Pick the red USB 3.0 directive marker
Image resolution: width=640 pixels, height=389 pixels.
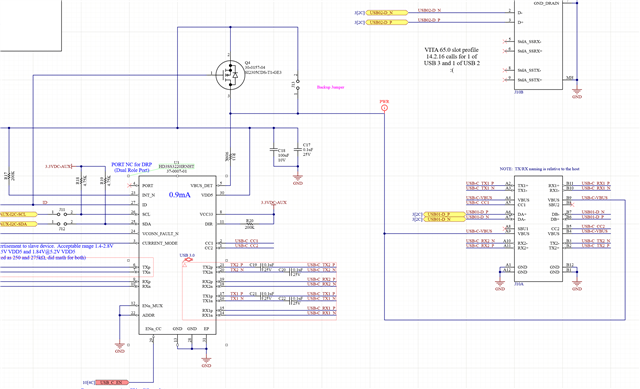pyautogui.click(x=188, y=260)
